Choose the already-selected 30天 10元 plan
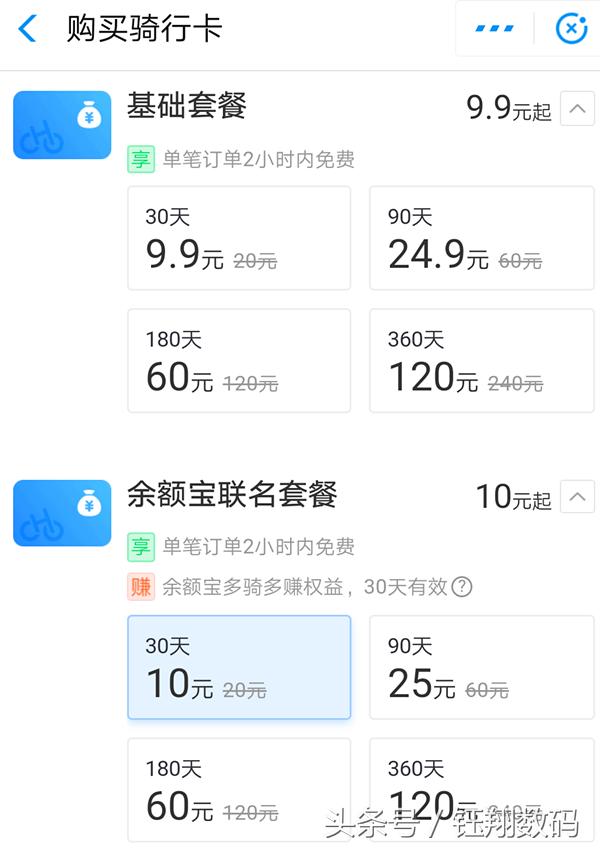The width and height of the screenshot is (600, 851). click(238, 667)
